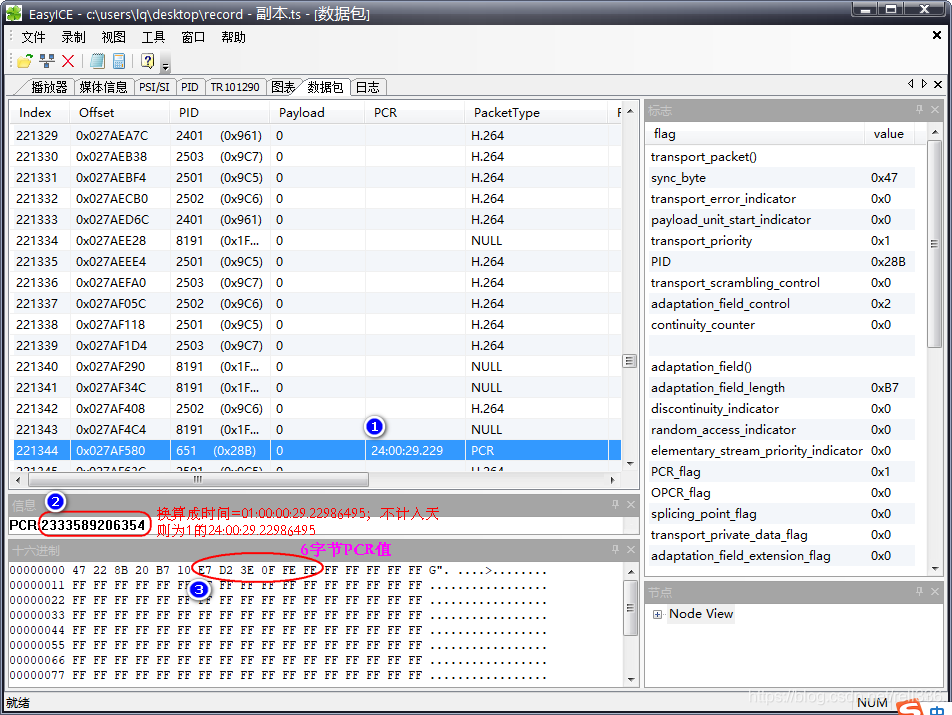This screenshot has height=715, width=952.
Task: Pin the 十六进制 hex panel
Action: [615, 549]
